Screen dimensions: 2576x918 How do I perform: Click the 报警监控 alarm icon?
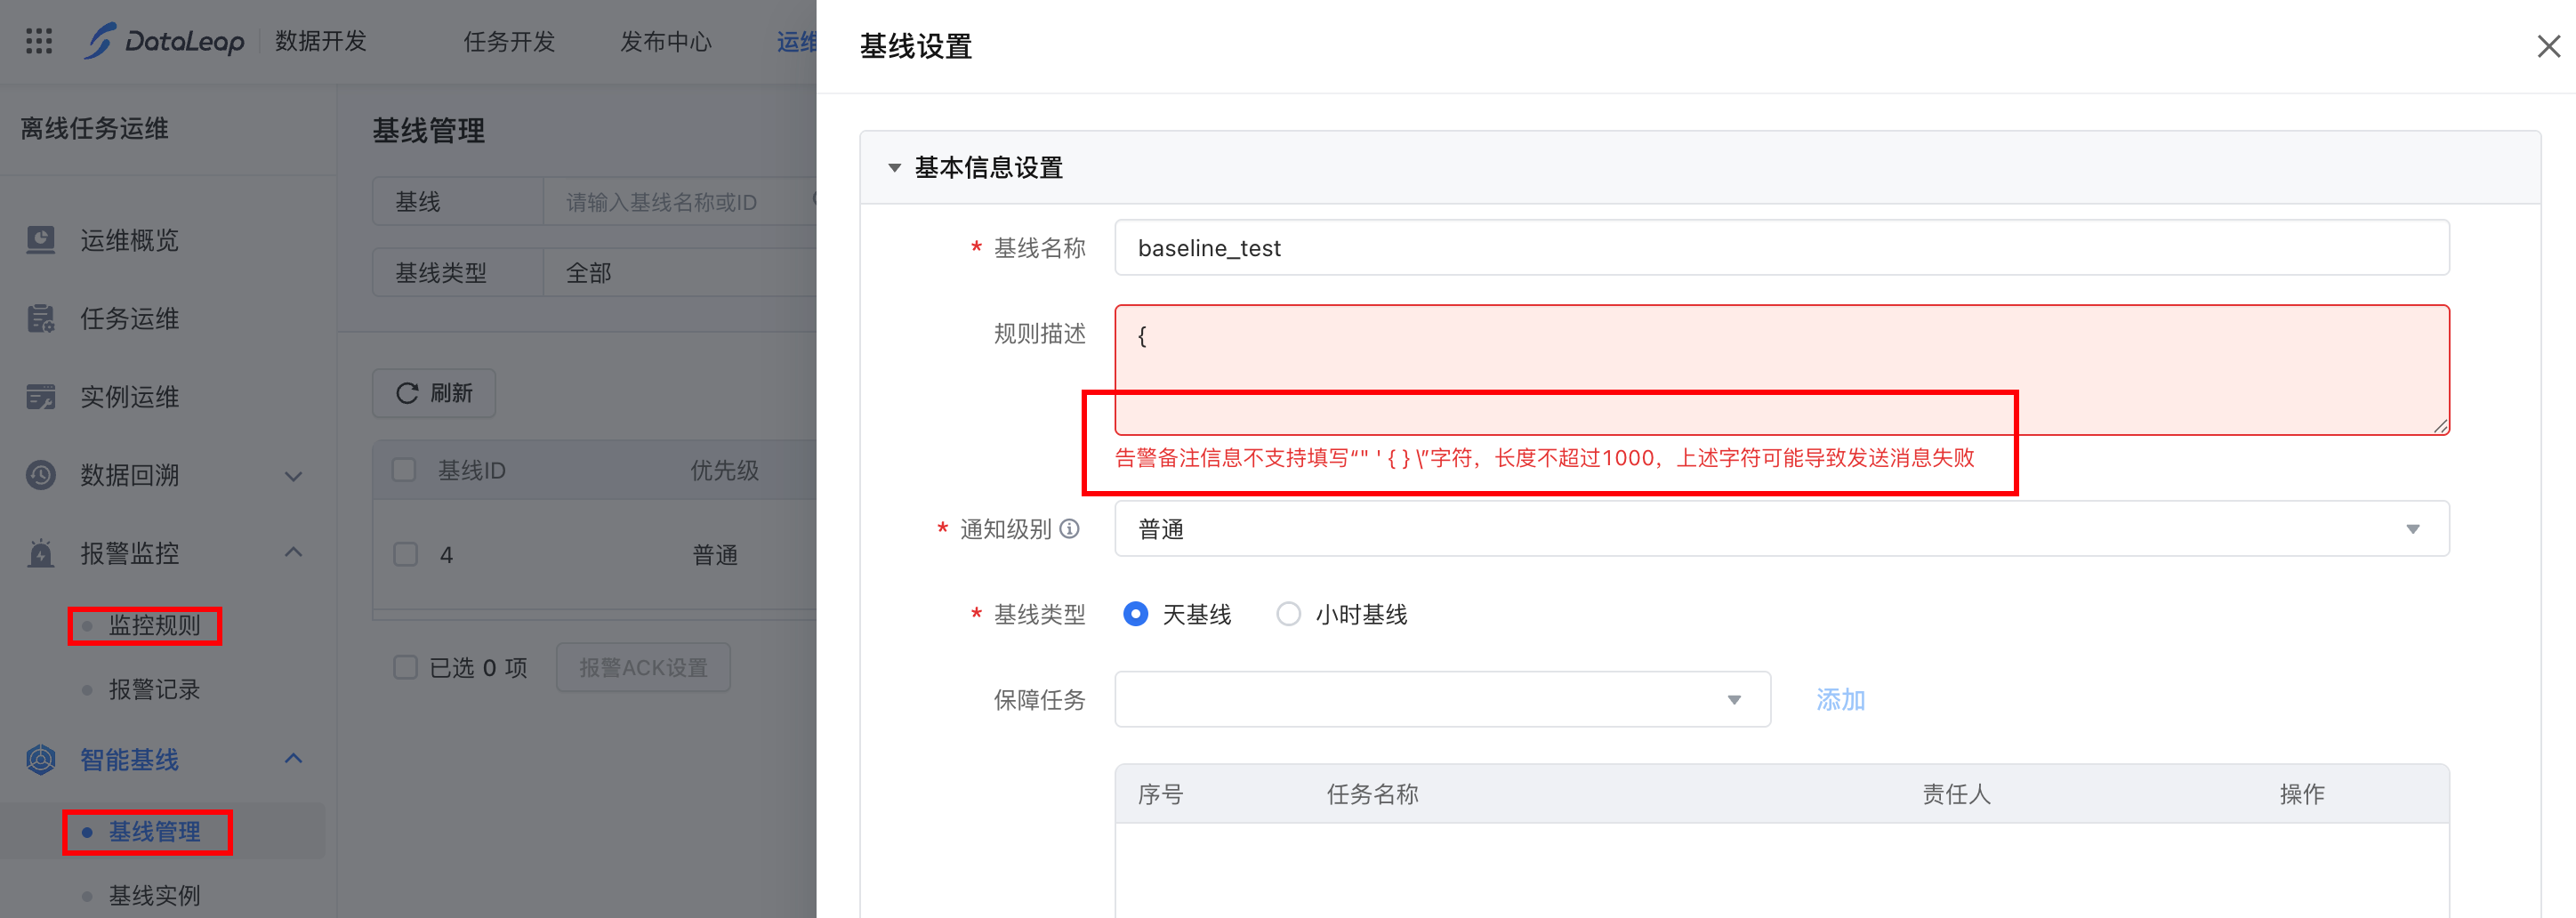point(40,553)
